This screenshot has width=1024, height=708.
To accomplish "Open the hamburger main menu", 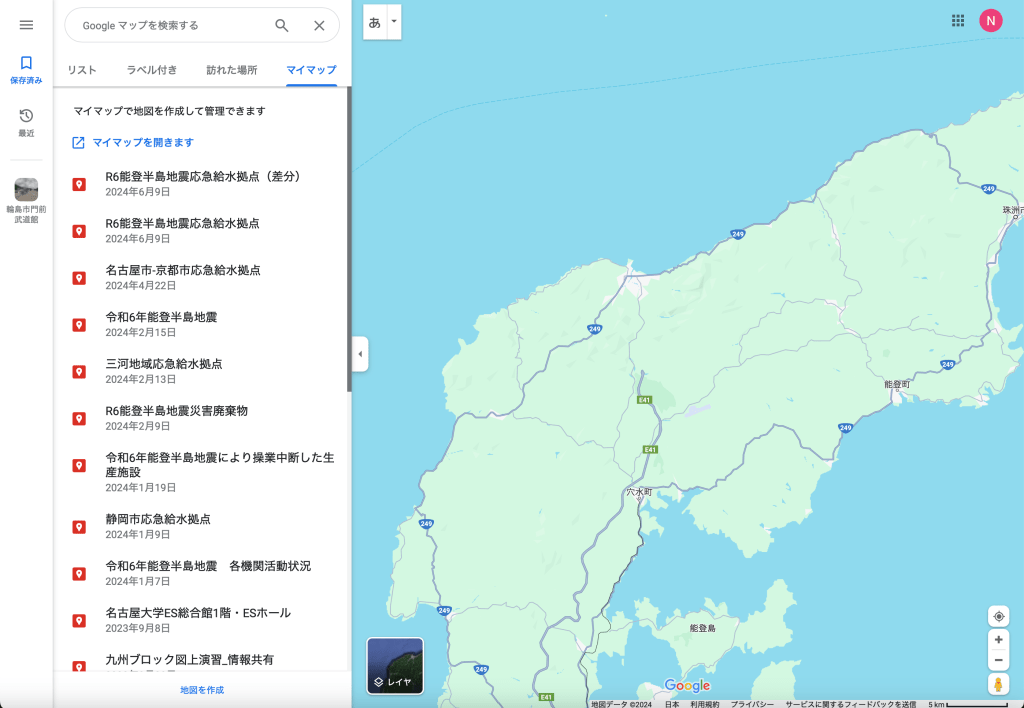I will 26,25.
